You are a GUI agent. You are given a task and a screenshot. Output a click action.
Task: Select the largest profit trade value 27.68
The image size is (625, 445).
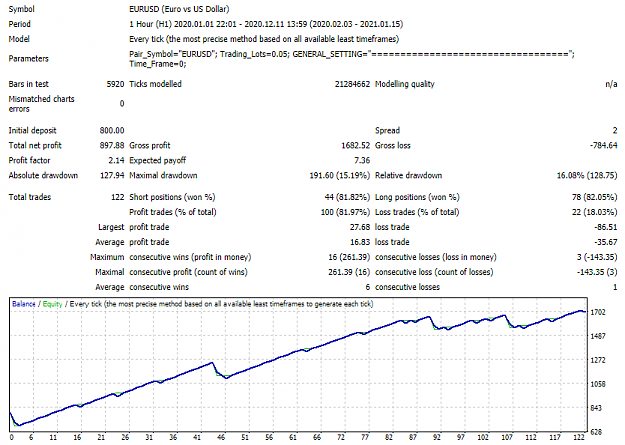click(x=360, y=227)
